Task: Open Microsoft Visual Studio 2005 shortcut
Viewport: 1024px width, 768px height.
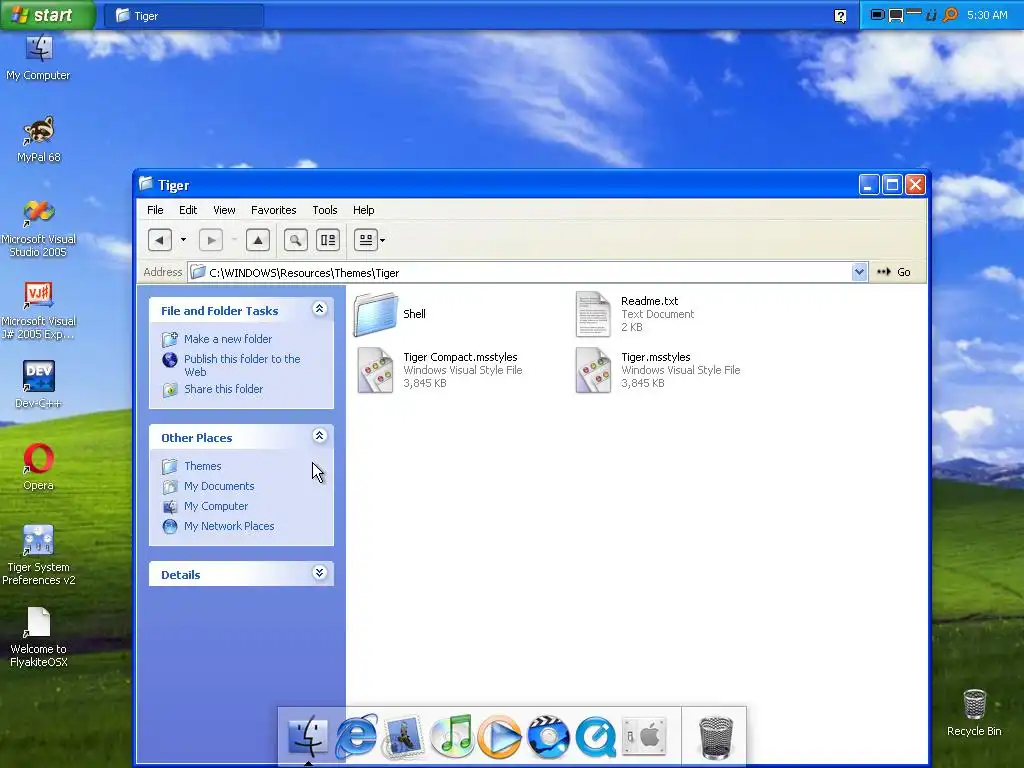Action: click(x=39, y=227)
